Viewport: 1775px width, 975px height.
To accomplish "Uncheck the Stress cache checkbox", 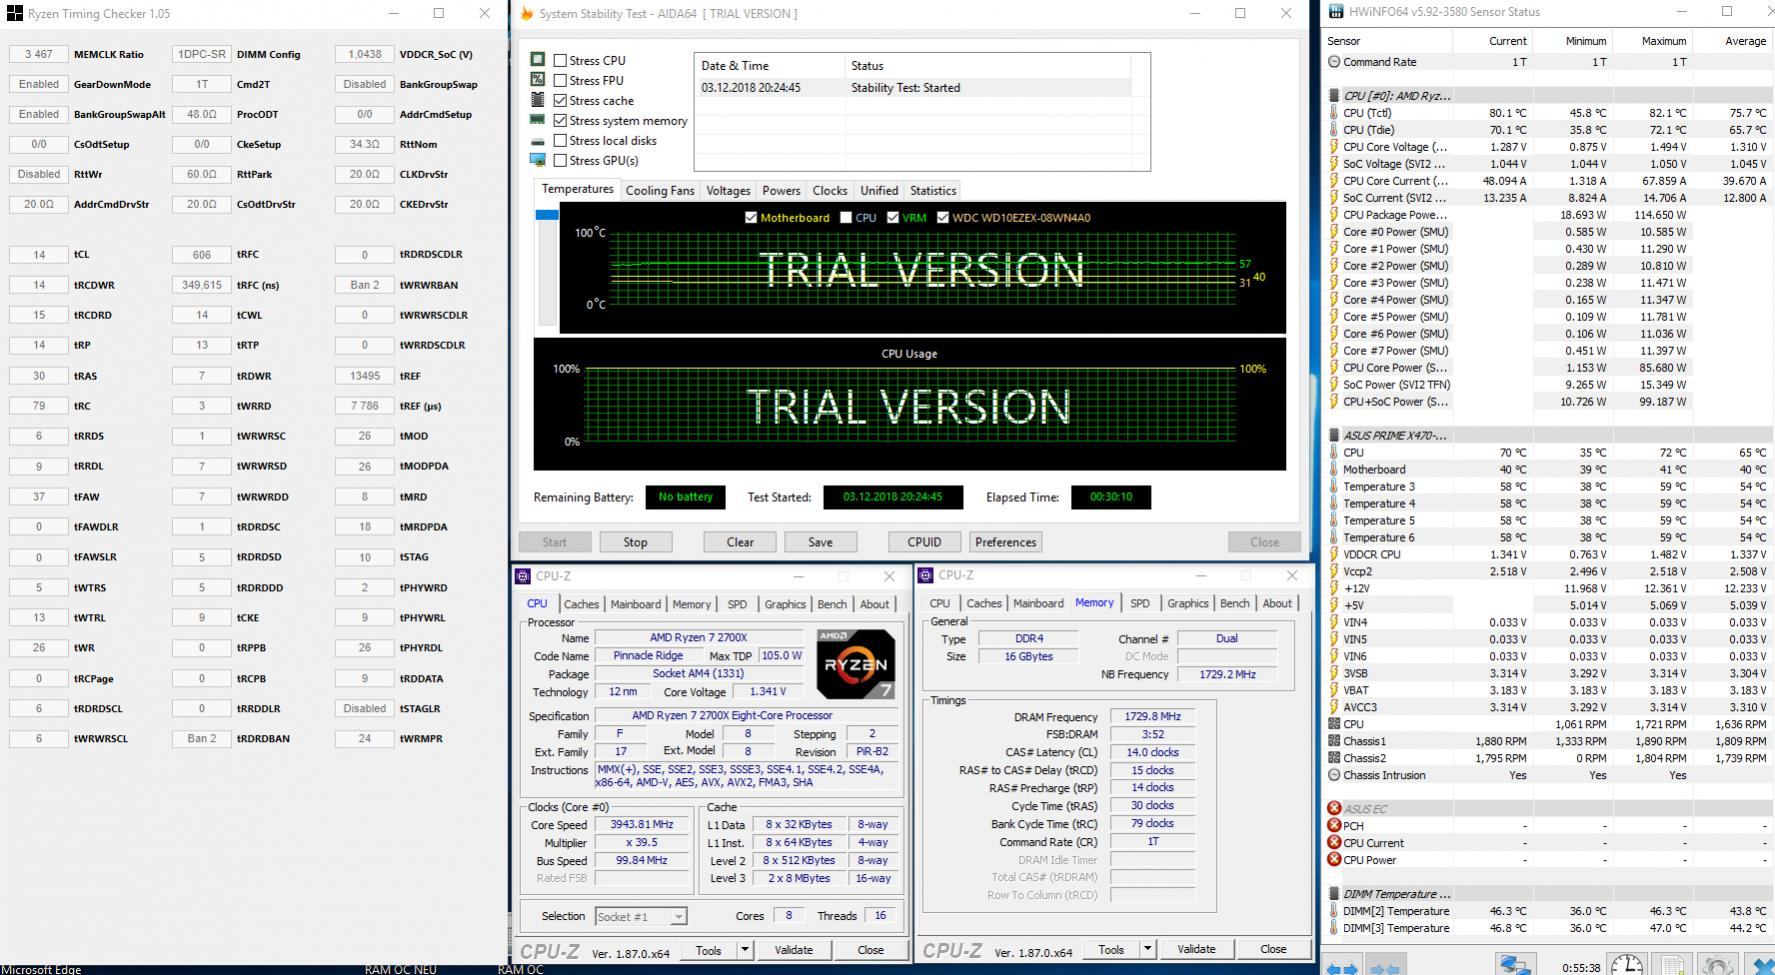I will [x=560, y=100].
